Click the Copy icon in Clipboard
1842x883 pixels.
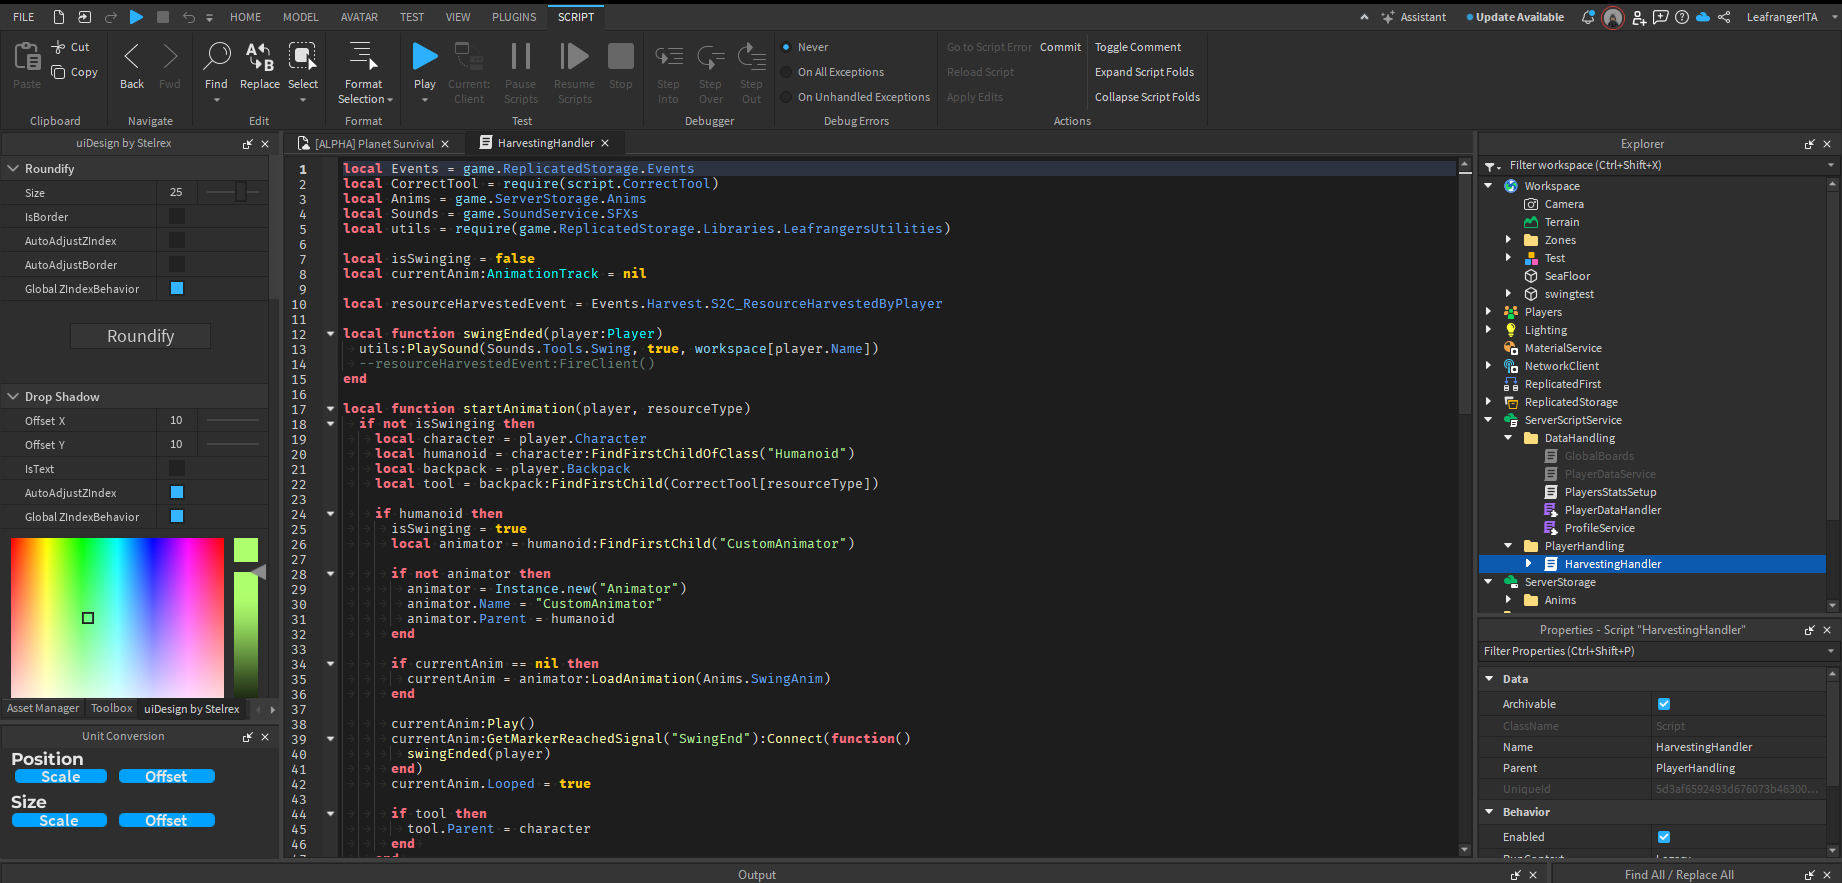click(x=59, y=72)
